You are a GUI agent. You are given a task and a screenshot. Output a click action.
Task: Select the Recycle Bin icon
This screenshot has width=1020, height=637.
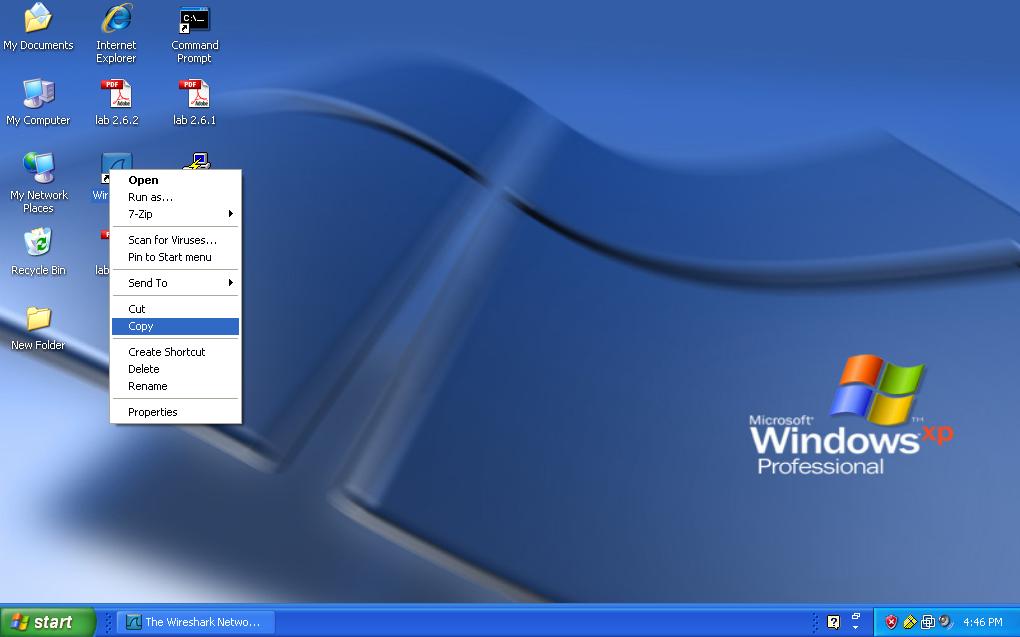tap(38, 242)
